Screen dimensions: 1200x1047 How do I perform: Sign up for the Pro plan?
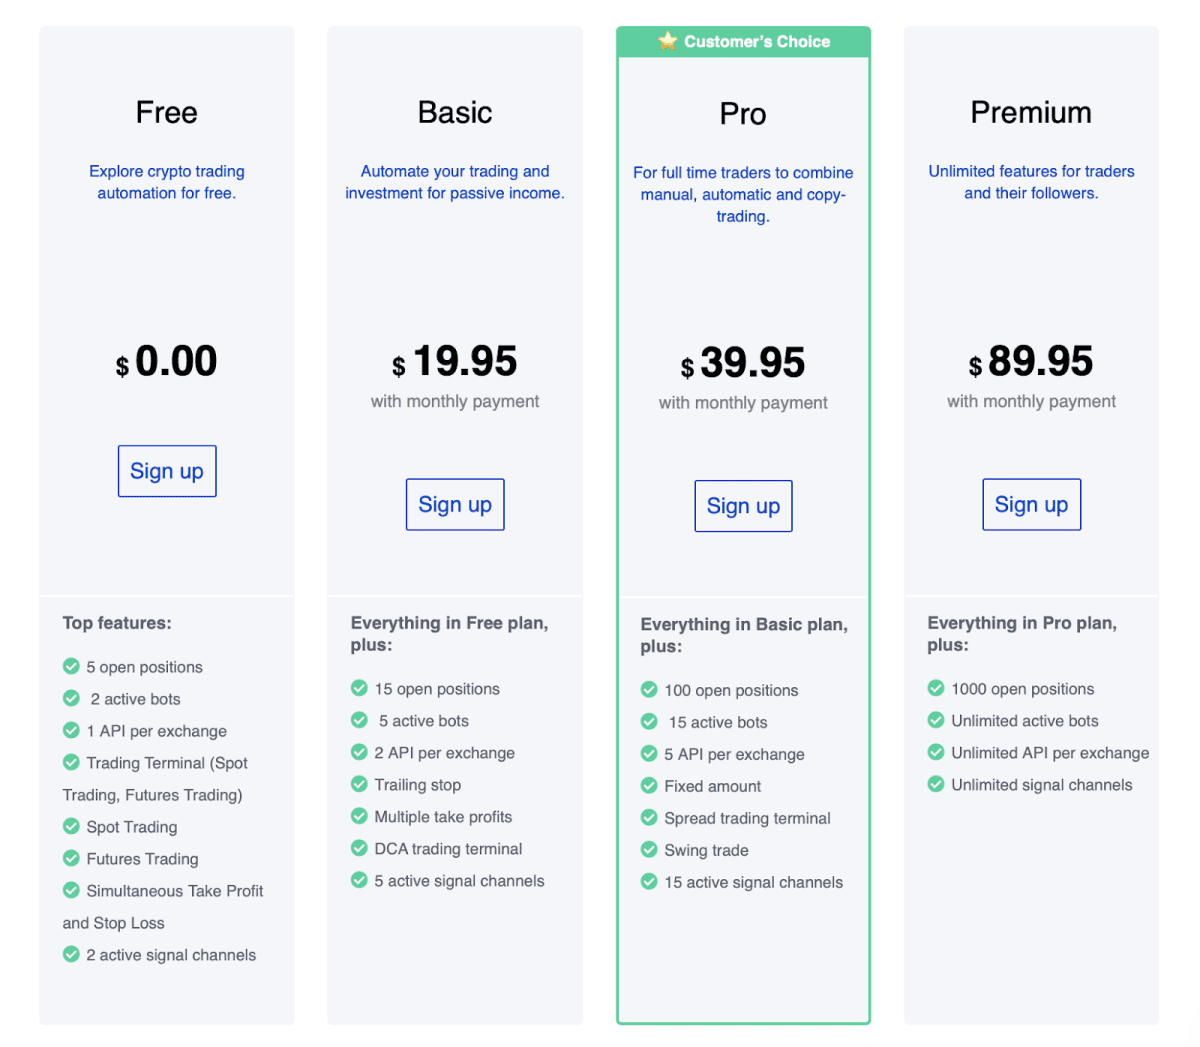pyautogui.click(x=743, y=506)
